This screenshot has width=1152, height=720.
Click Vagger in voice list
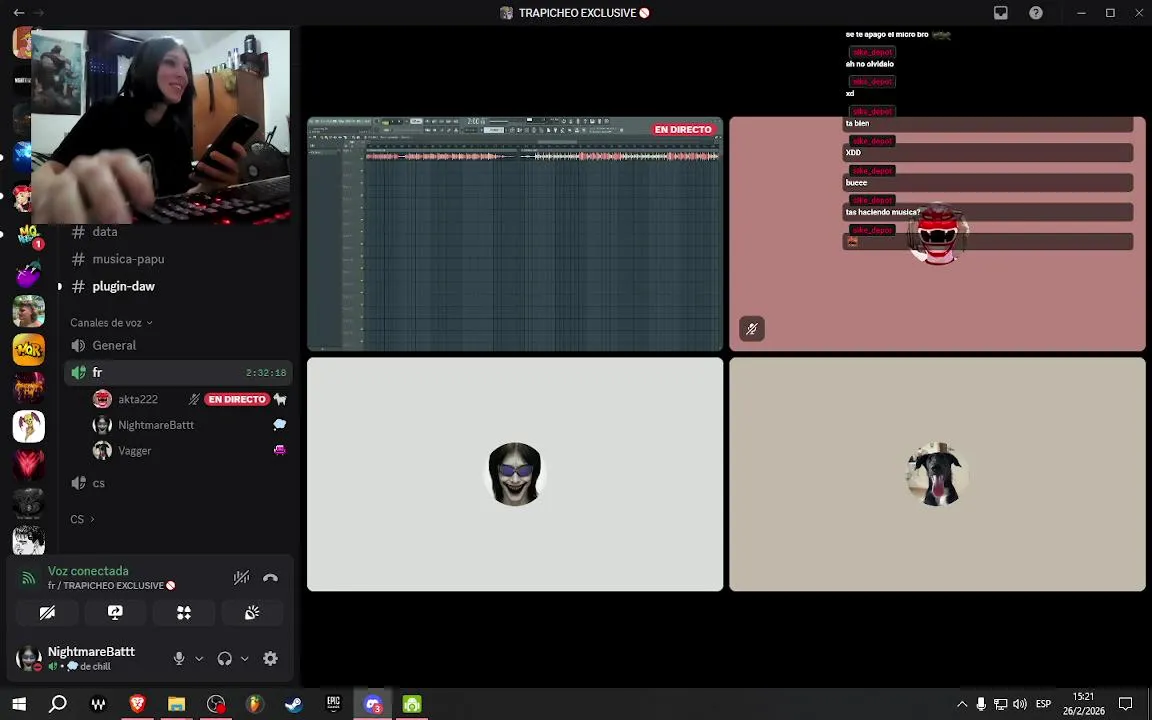point(134,450)
